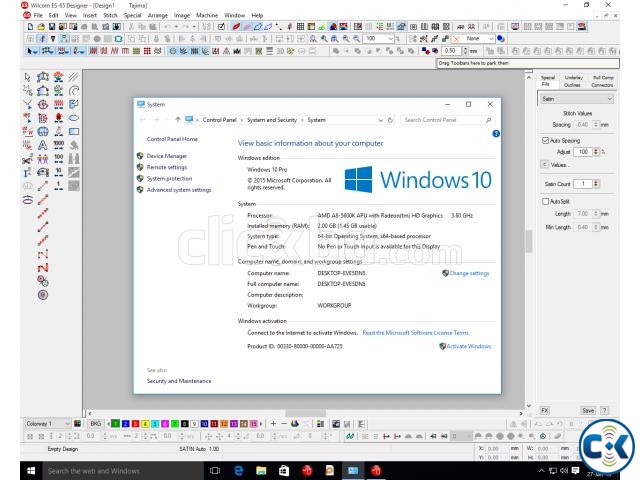Screen dimensions: 640x480
Task: Click the up arrow navigation in System window
Action: (x=178, y=120)
